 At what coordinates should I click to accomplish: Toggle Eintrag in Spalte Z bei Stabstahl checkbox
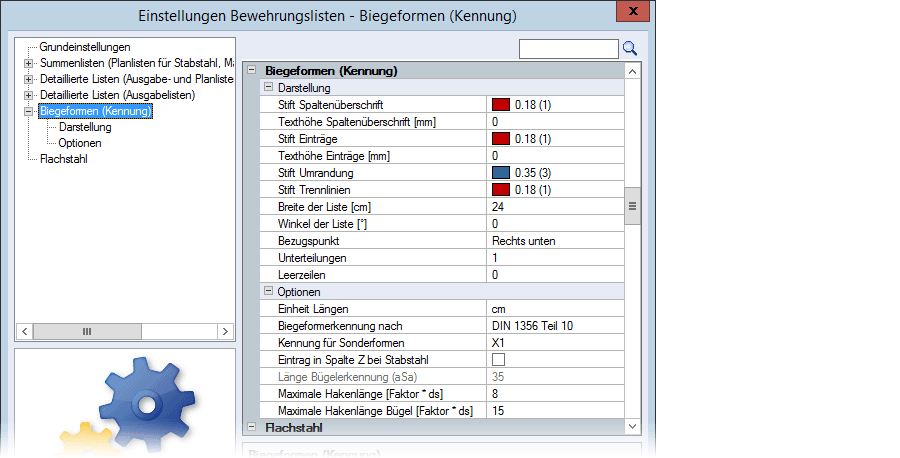[499, 360]
